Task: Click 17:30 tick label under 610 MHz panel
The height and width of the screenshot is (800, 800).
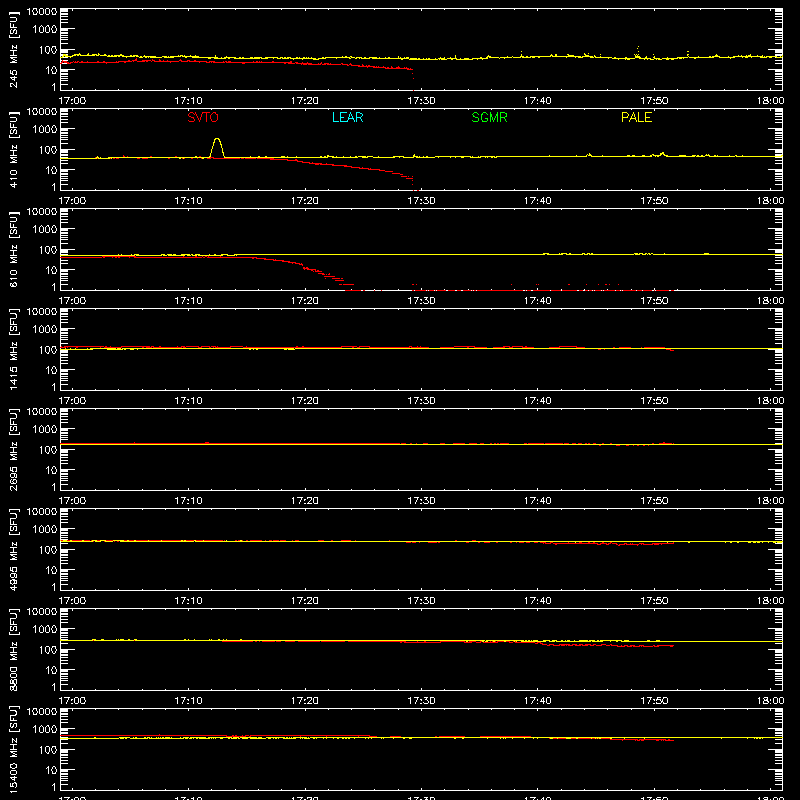Action: [421, 301]
